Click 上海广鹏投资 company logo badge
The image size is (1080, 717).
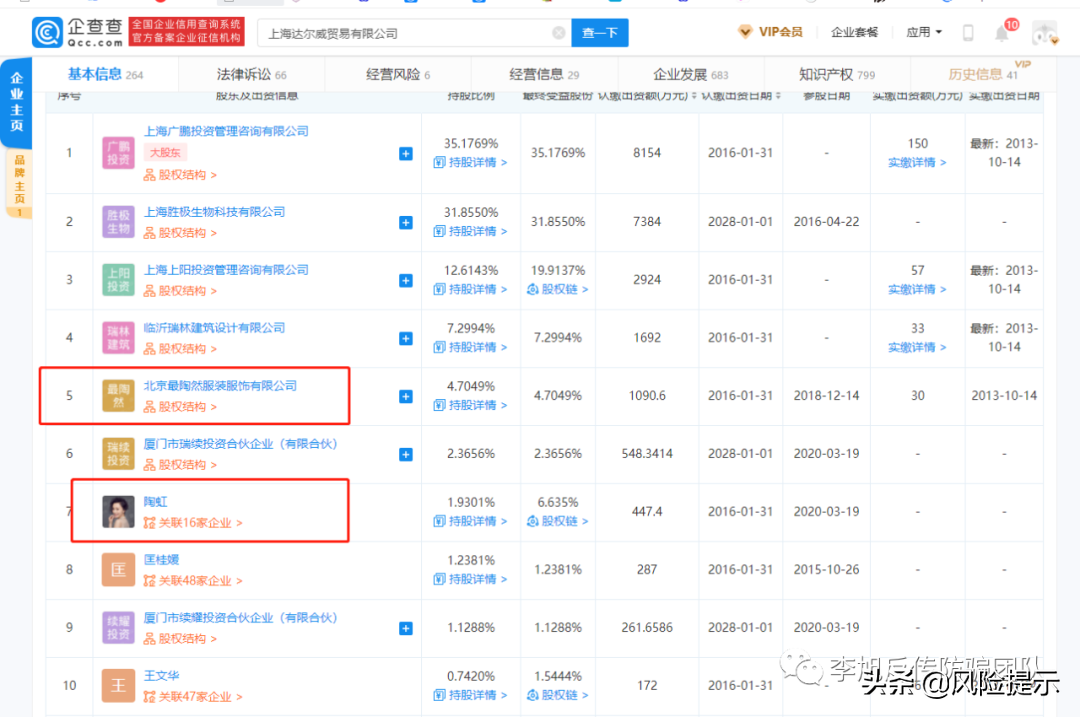(118, 154)
